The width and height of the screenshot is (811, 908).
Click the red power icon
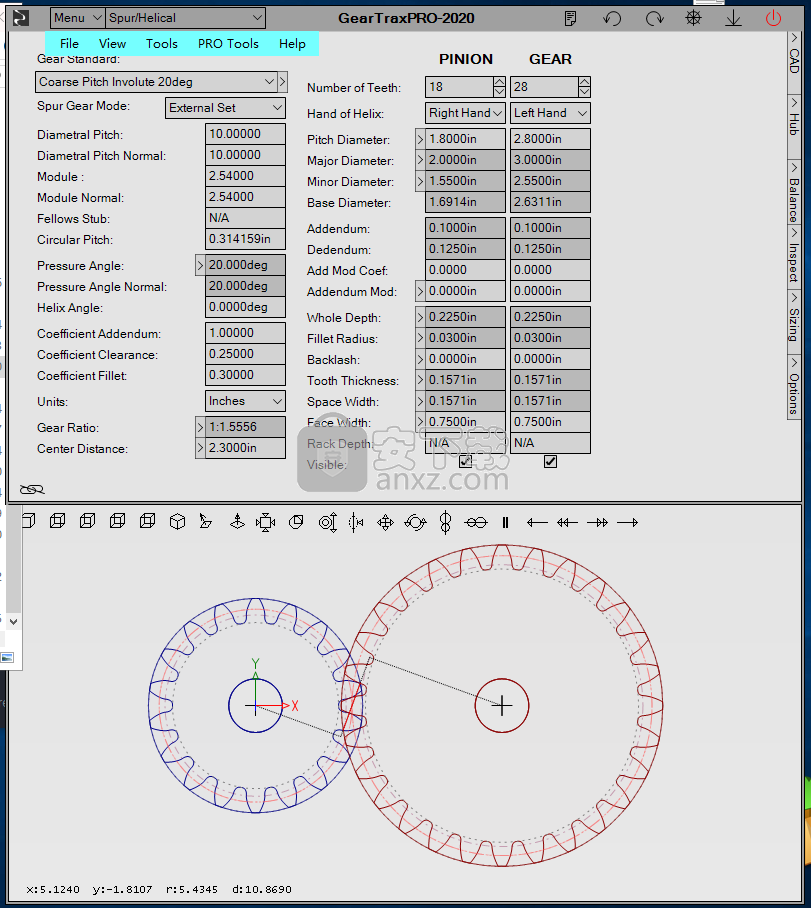(773, 18)
